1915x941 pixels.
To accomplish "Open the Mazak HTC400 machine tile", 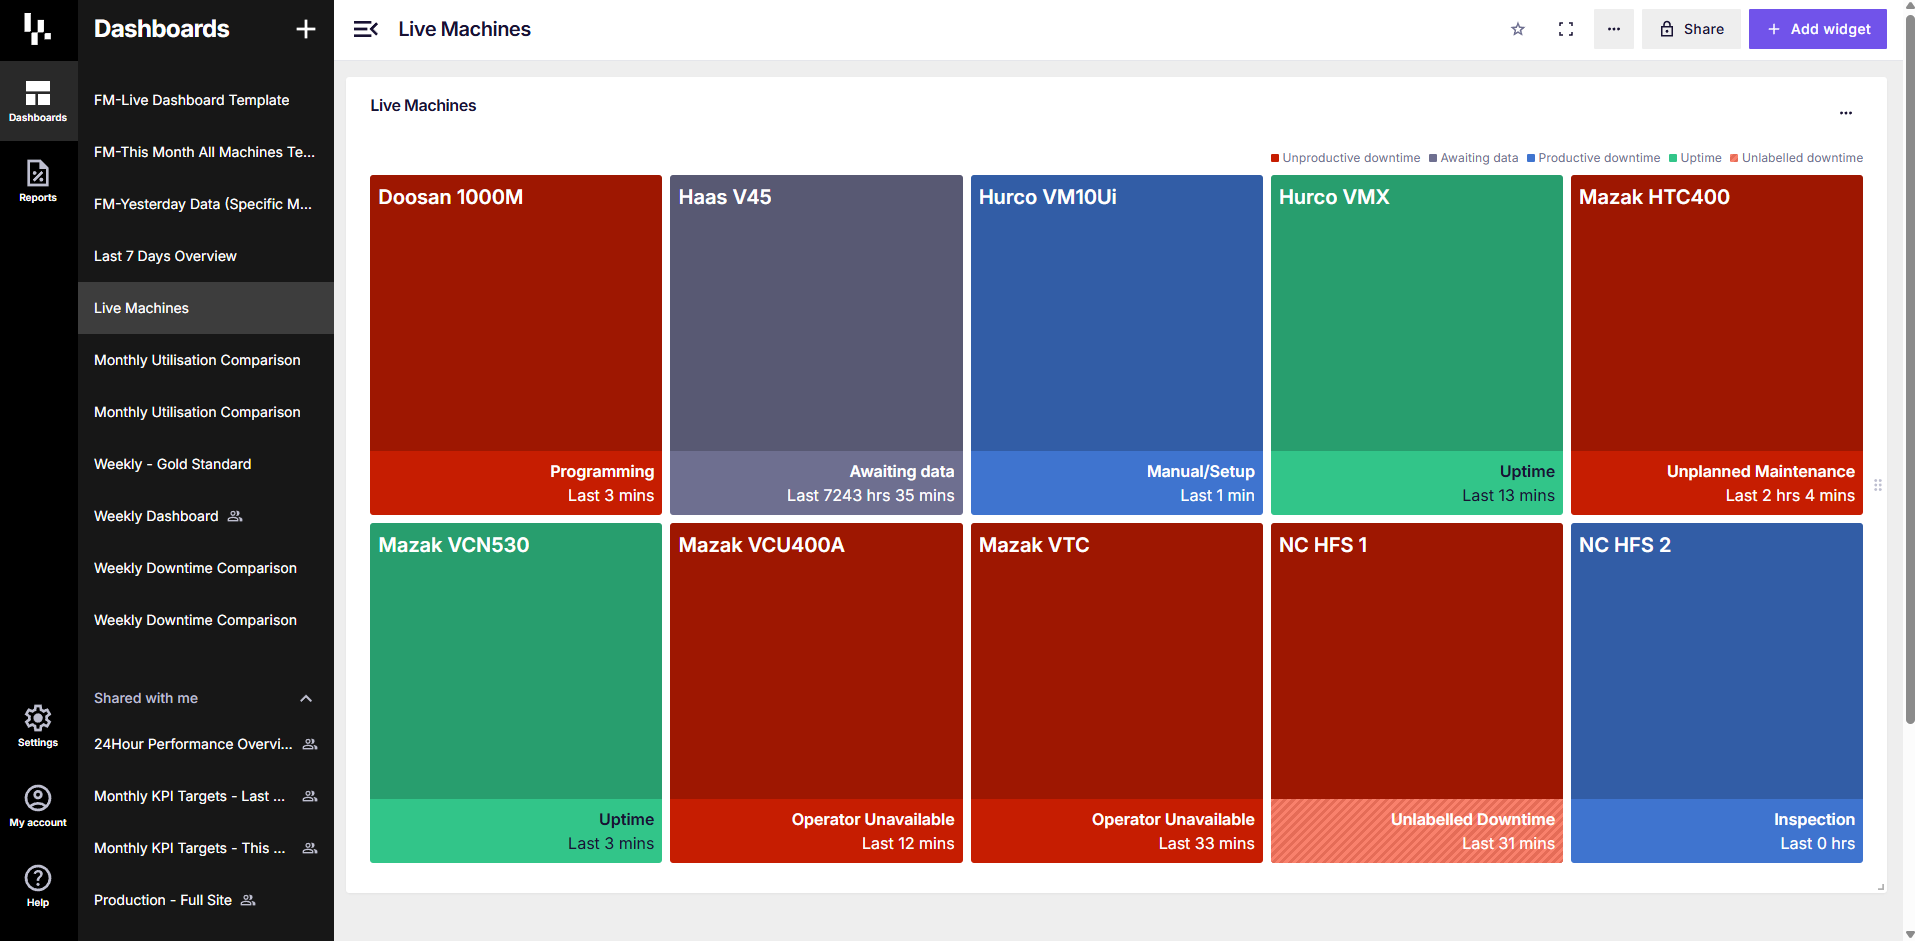I will (1717, 345).
